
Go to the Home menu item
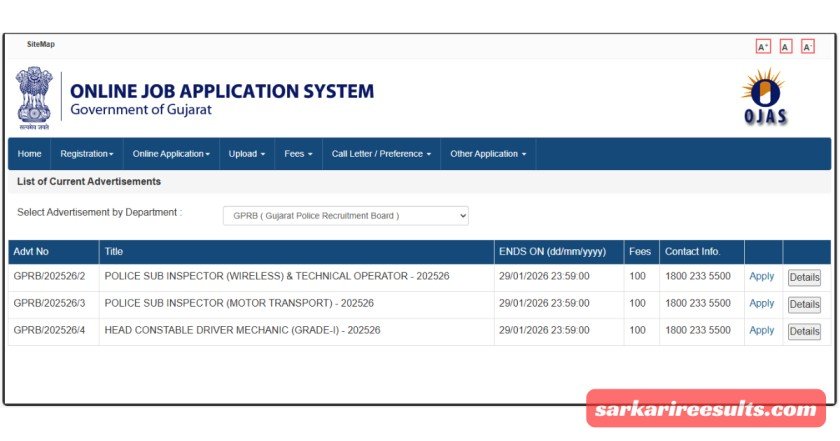[x=30, y=154]
